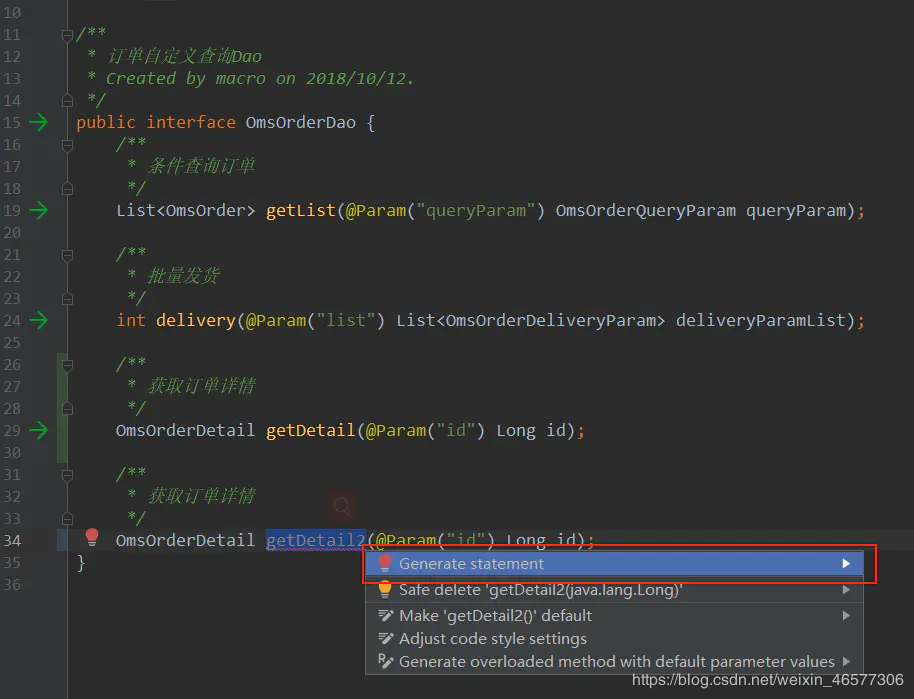Collapse the getList comment block fold marker

click(x=67, y=145)
